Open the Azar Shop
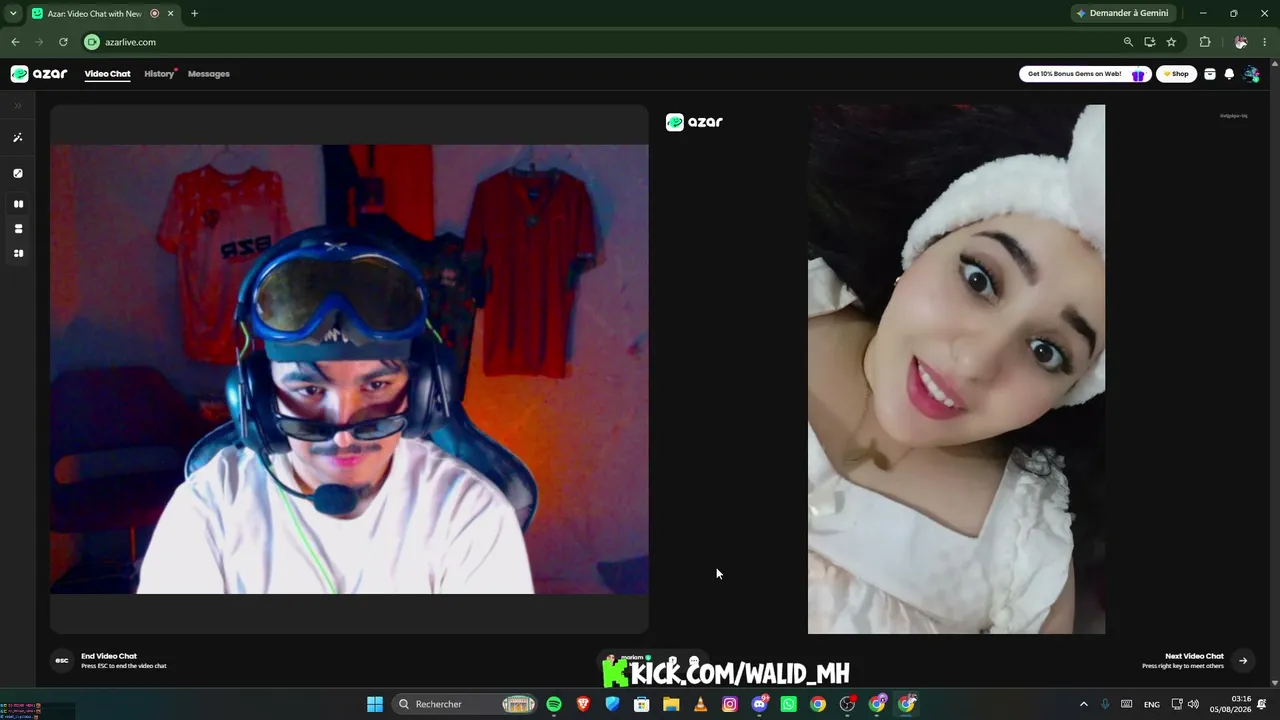1280x720 pixels. [x=1176, y=74]
